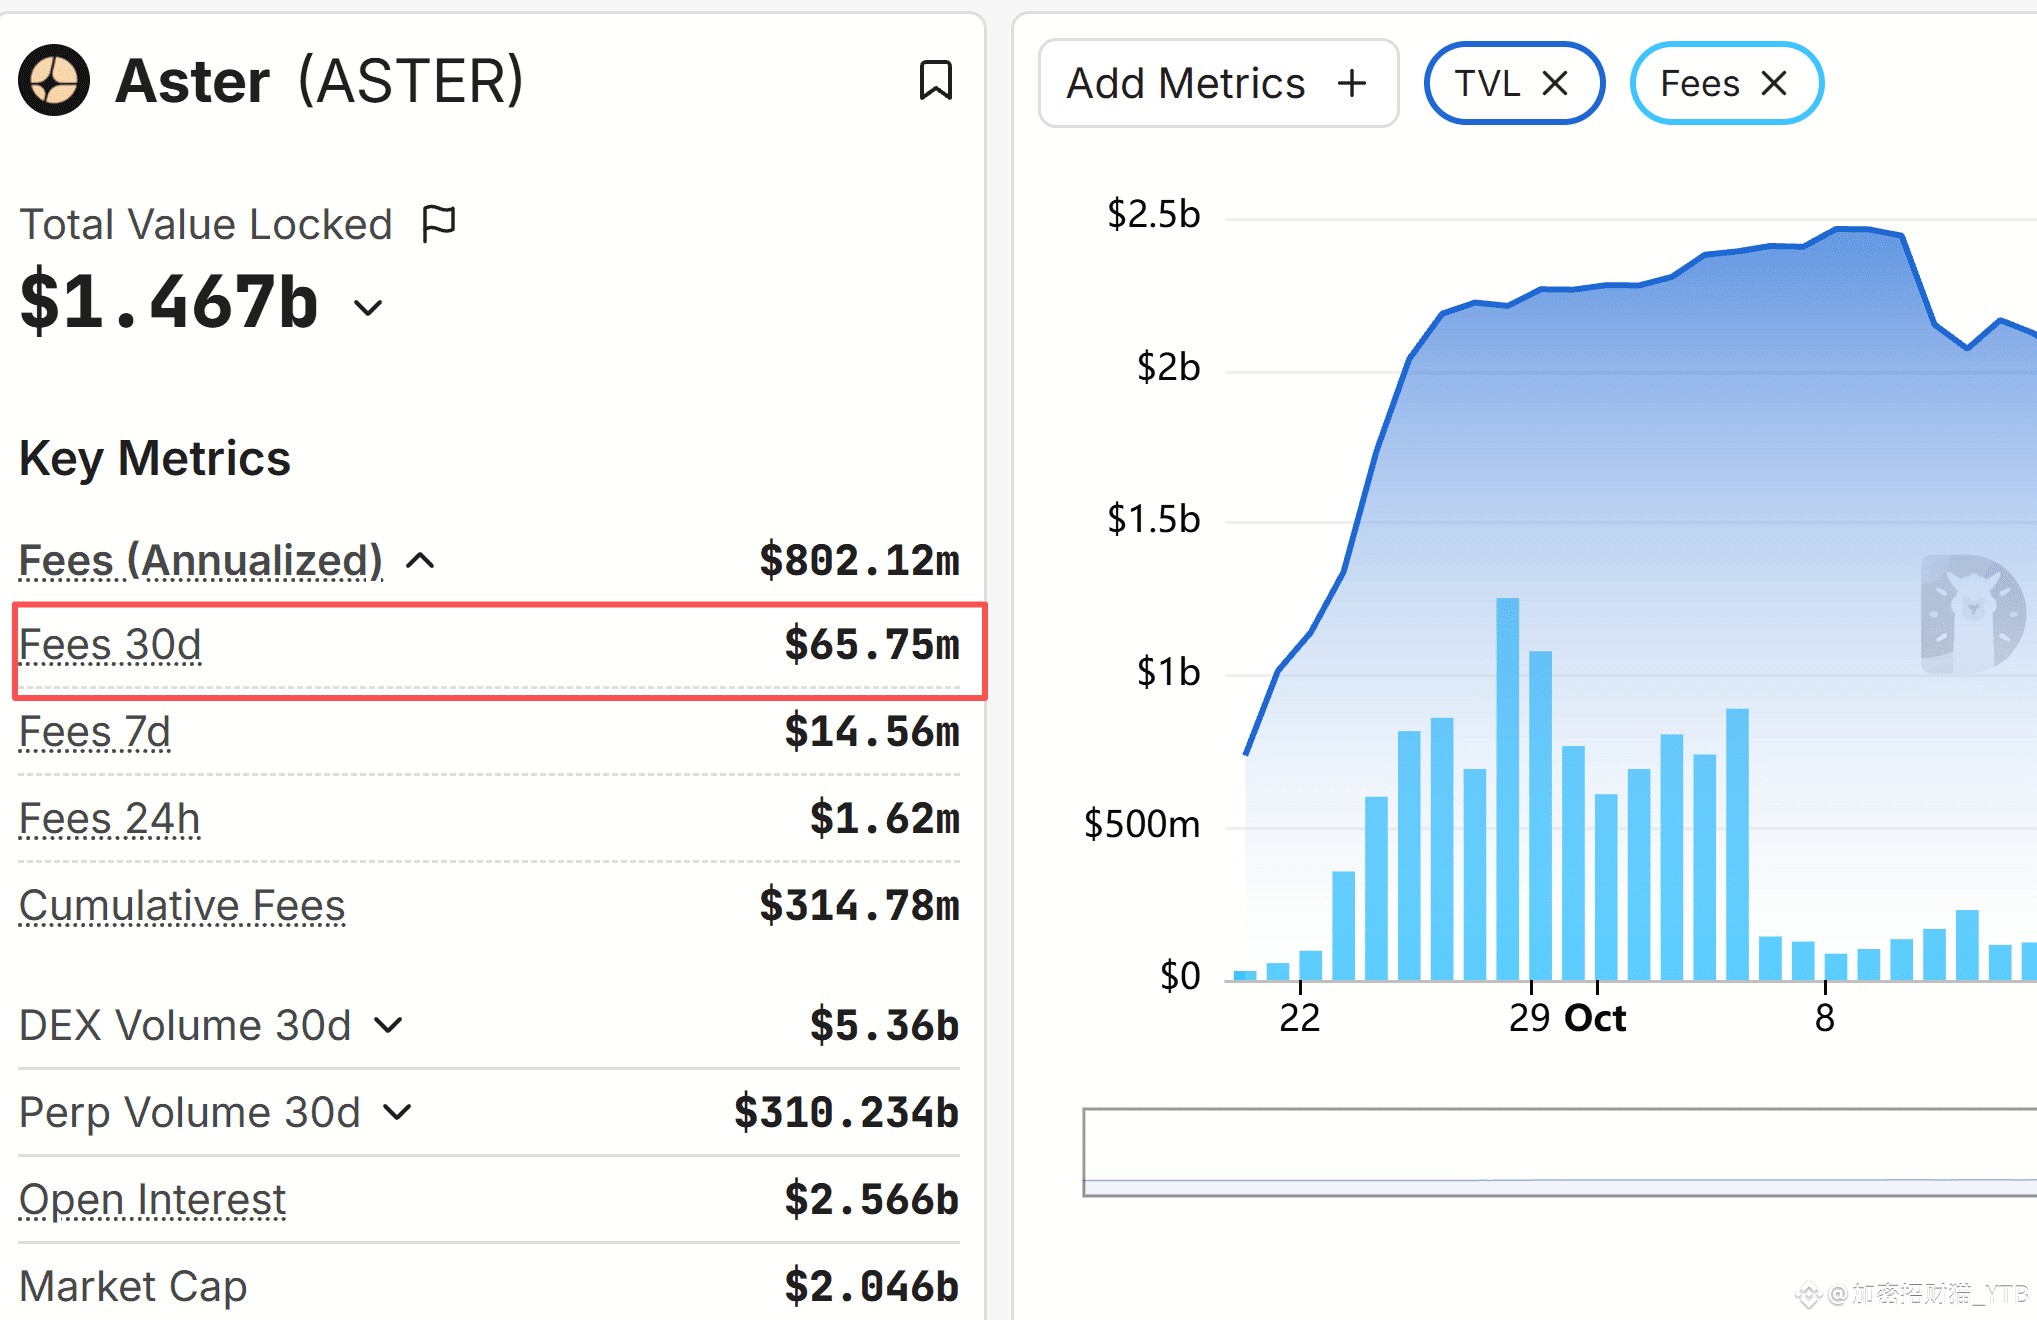Screen dimensions: 2037x1320
Task: Click the Fees 30d label
Action: click(110, 645)
